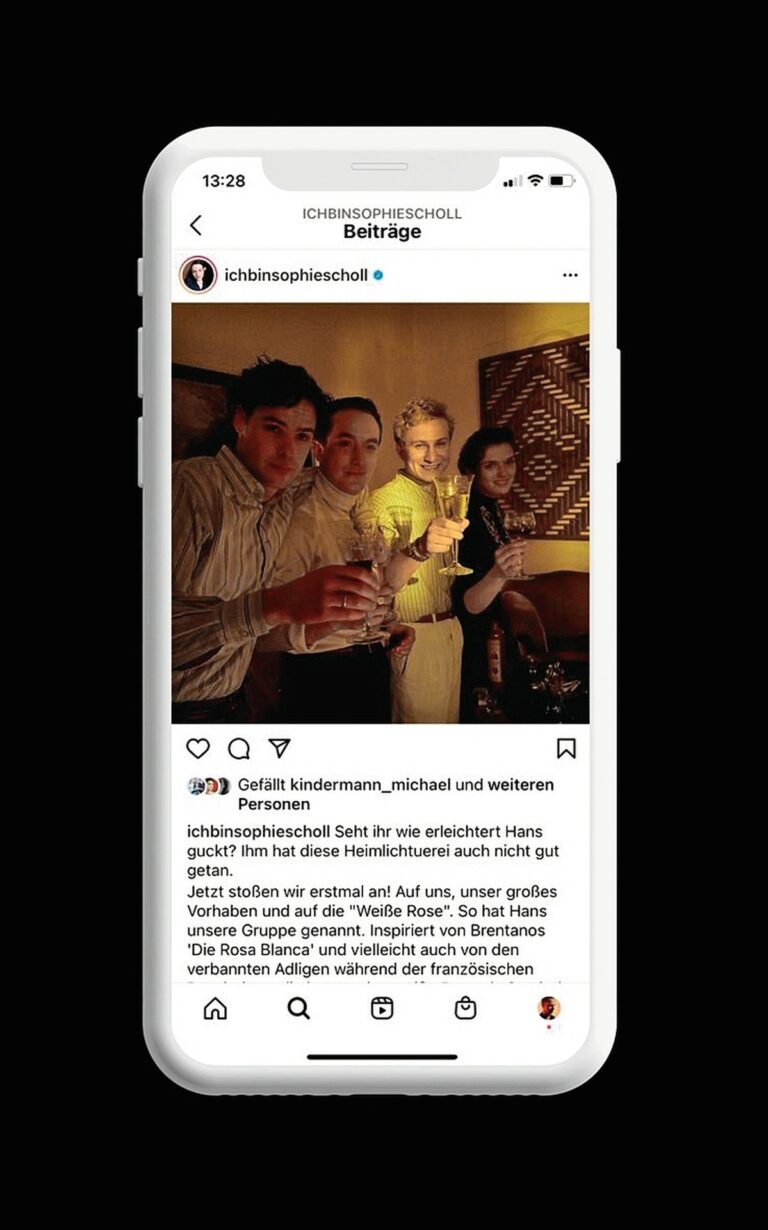The image size is (768, 1230).
Task: Open the Shop bag icon
Action: coord(465,1008)
